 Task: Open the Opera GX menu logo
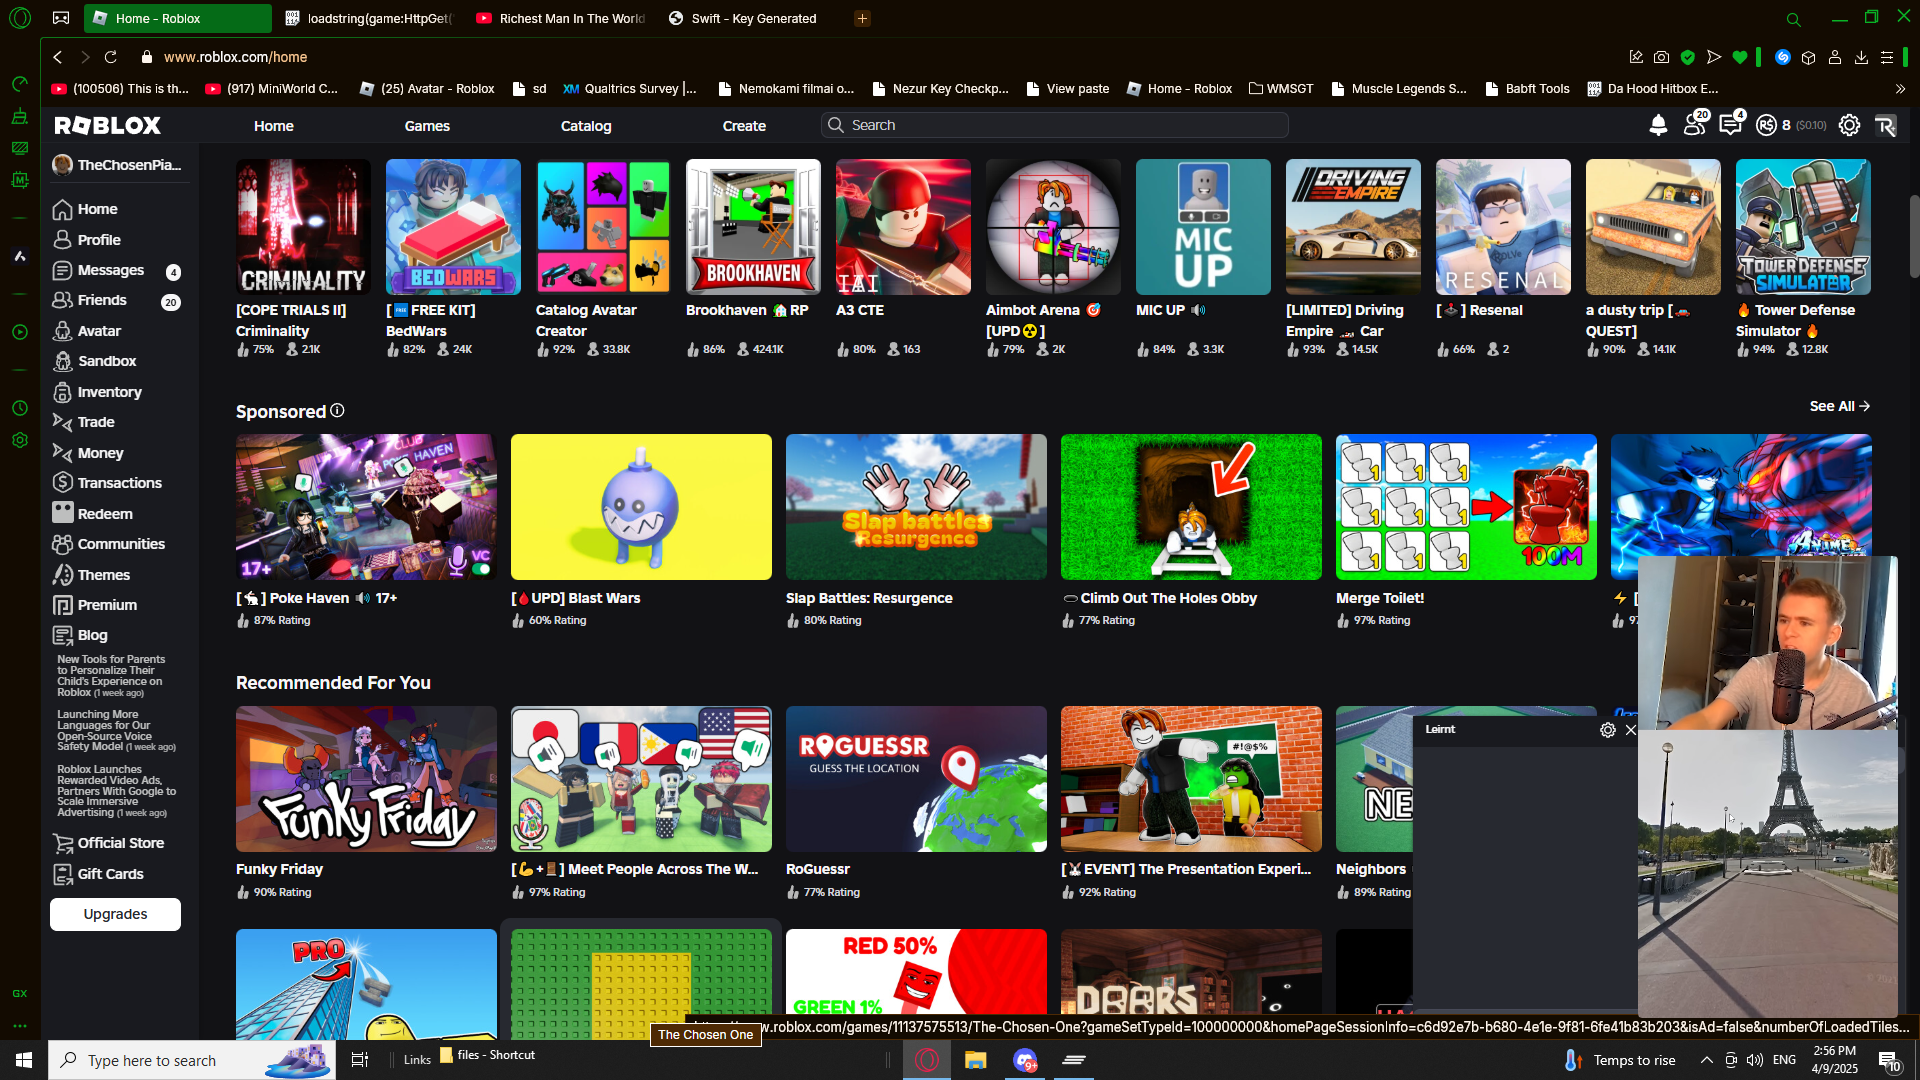pos(20,18)
